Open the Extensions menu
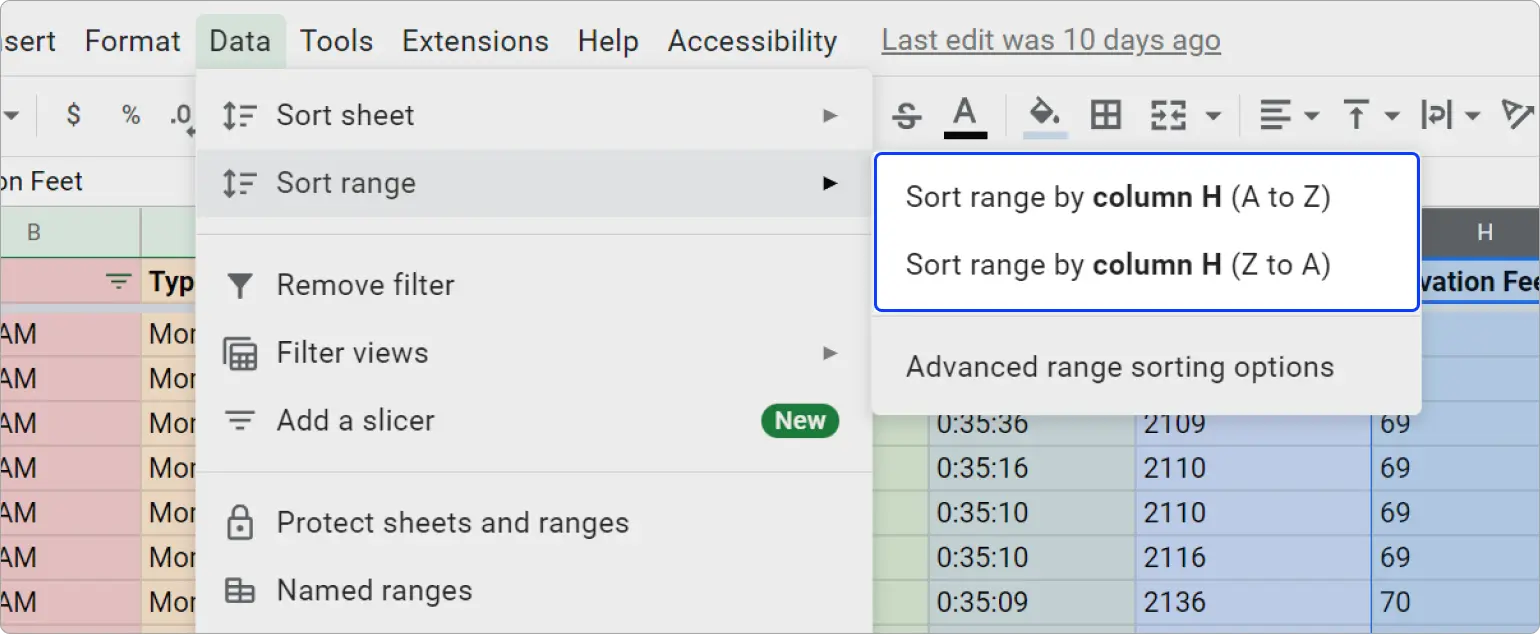Viewport: 1540px width, 634px height. (475, 40)
